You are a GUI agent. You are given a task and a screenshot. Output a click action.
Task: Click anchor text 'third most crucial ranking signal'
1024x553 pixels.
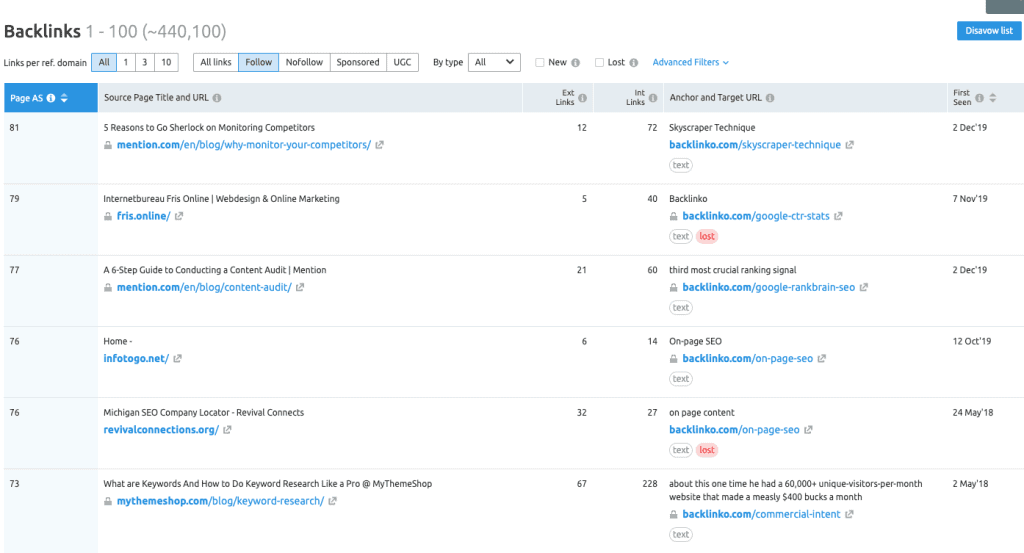[732, 270]
